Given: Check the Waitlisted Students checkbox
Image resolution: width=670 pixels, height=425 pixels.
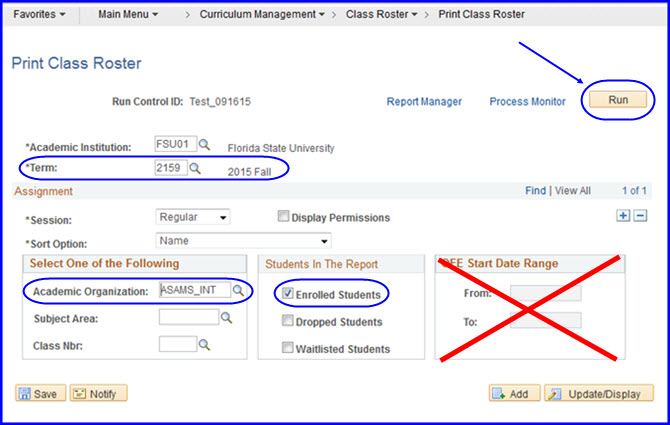Looking at the screenshot, I should pyautogui.click(x=287, y=348).
